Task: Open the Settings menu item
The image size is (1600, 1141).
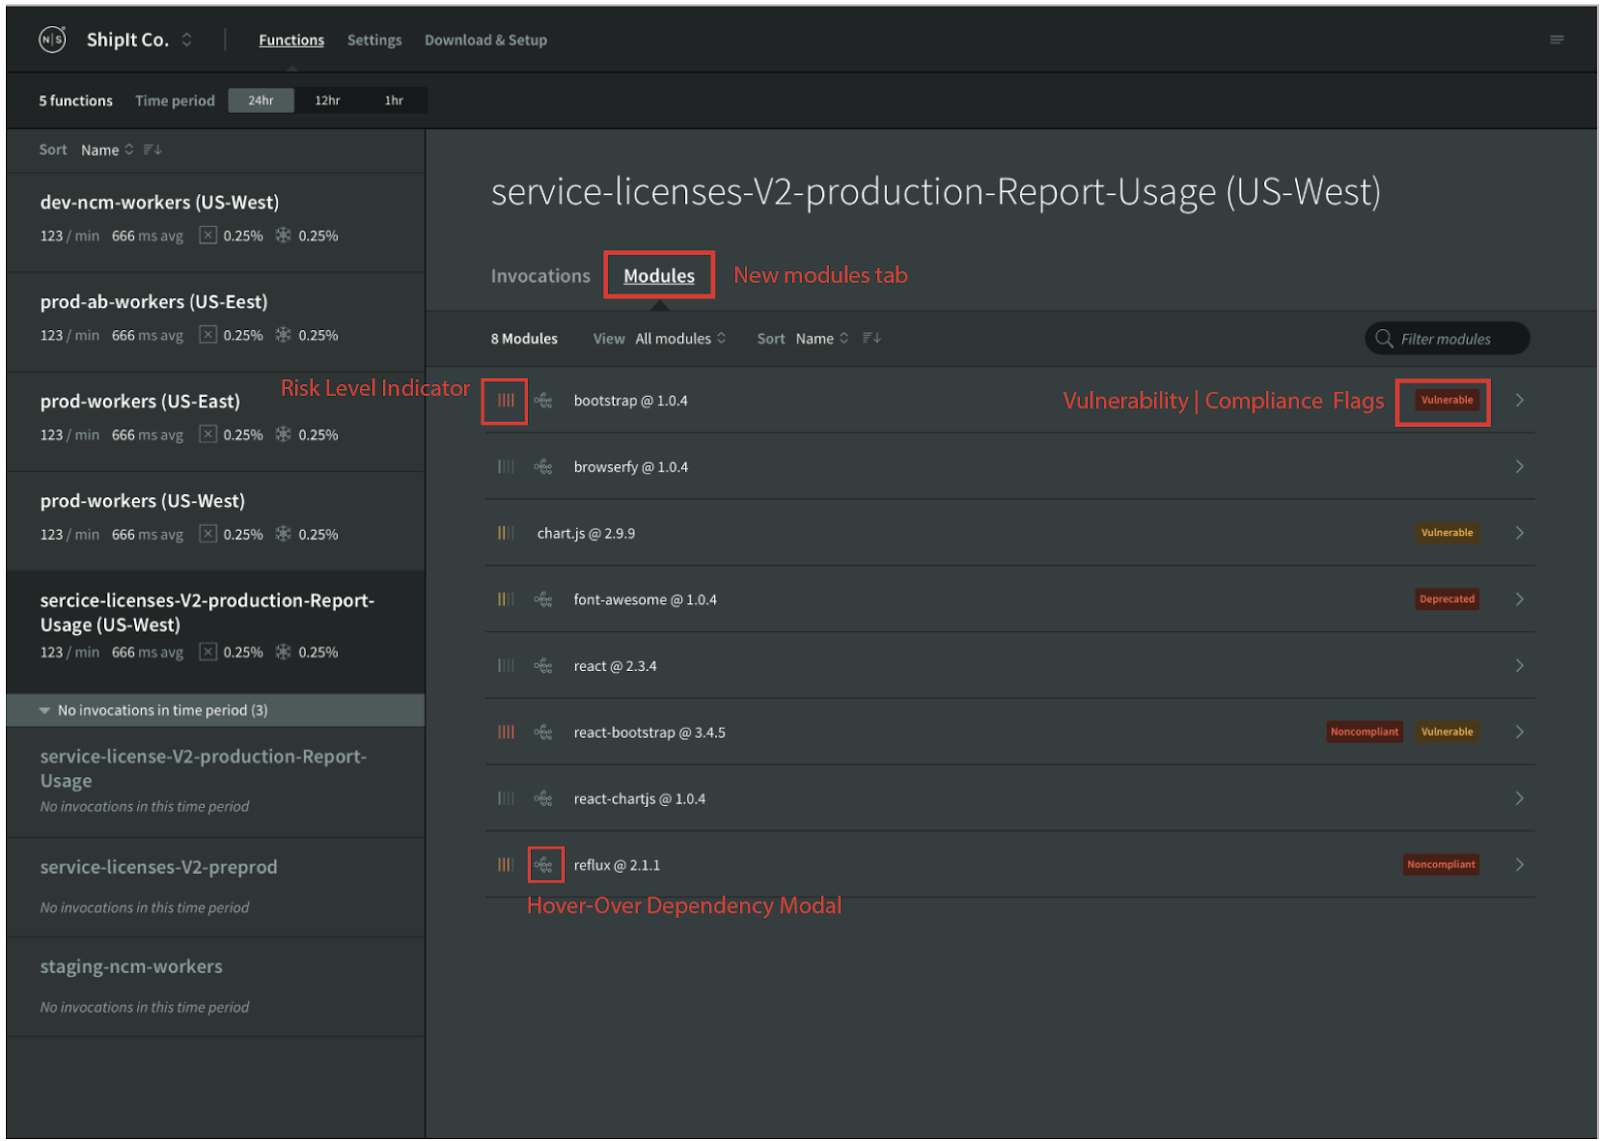Action: (x=374, y=40)
